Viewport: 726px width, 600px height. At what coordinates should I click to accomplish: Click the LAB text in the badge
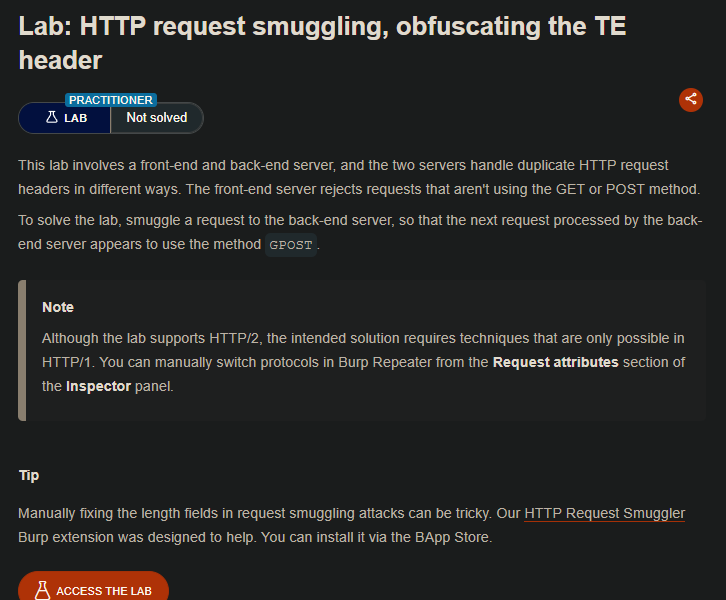click(76, 118)
